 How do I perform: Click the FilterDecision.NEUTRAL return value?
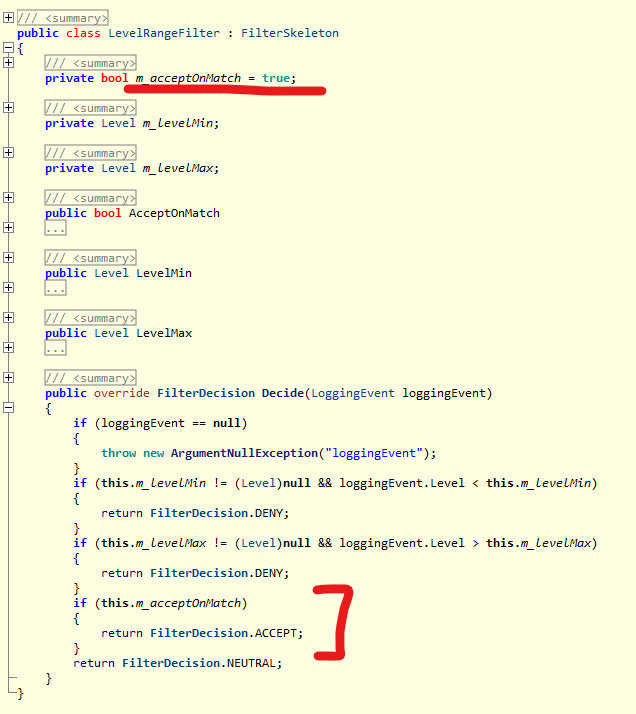202,663
